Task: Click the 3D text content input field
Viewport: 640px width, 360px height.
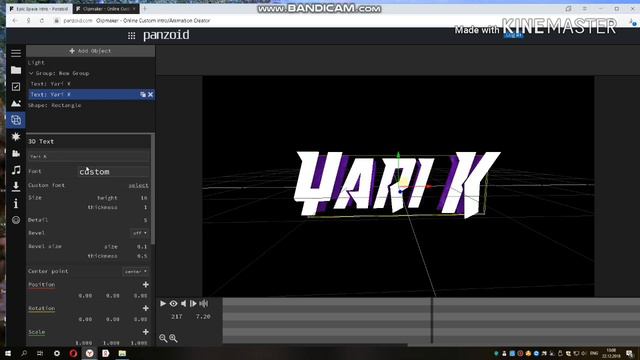Action: coord(89,156)
